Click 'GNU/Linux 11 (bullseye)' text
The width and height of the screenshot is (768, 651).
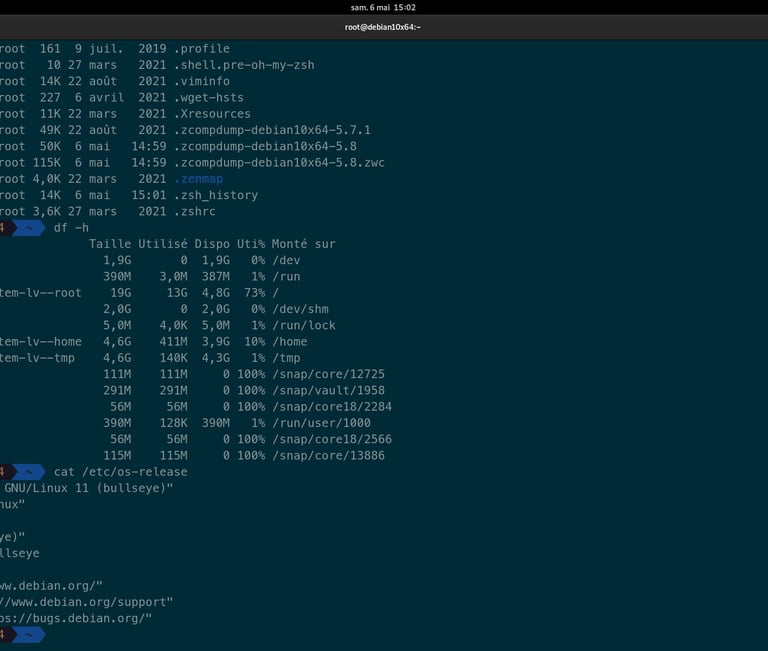click(x=89, y=488)
